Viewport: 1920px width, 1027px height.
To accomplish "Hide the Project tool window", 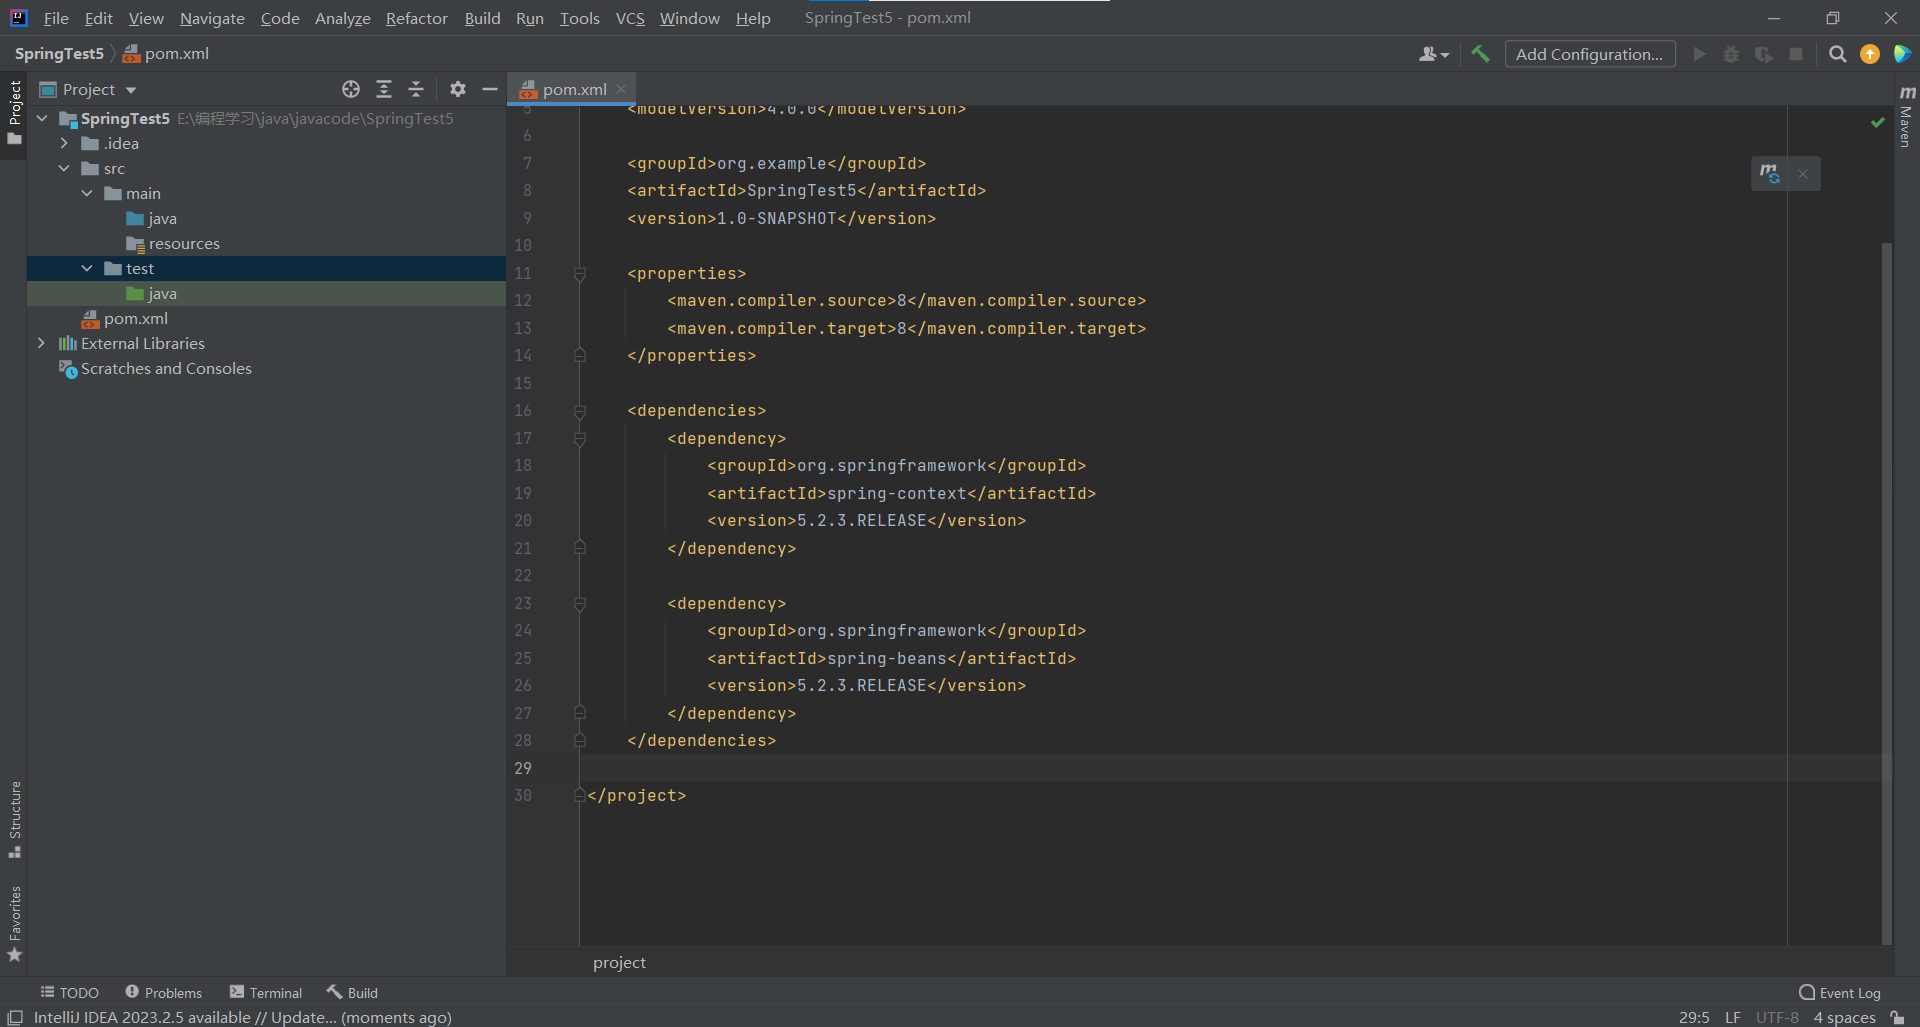I will 490,89.
